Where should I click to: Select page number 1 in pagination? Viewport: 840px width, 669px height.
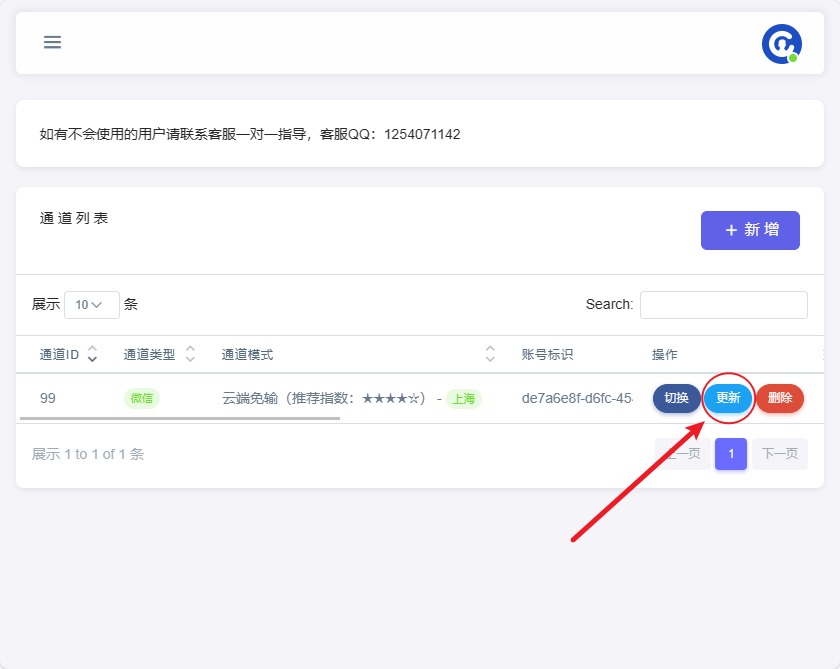point(731,454)
